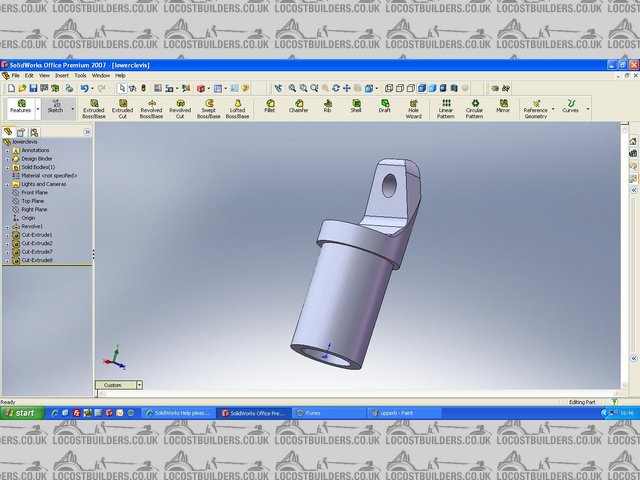Image resolution: width=640 pixels, height=480 pixels.
Task: Click the Windows Start button
Action: pyautogui.click(x=19, y=413)
